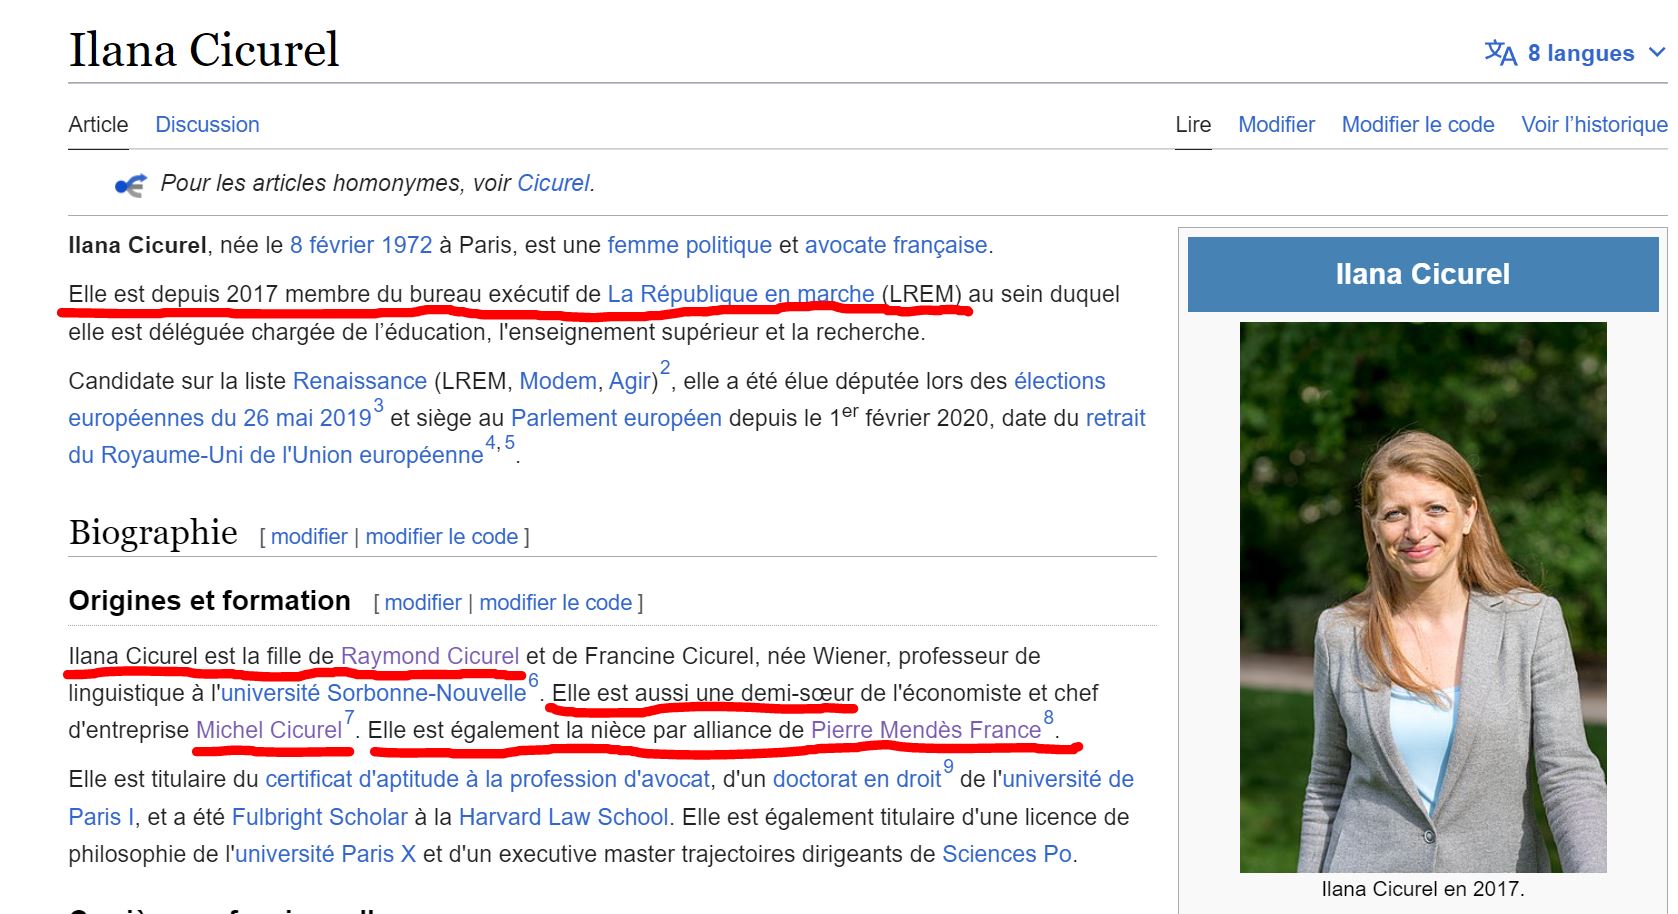Click the homonymy disambiguation icon
The width and height of the screenshot is (1678, 914).
130,185
